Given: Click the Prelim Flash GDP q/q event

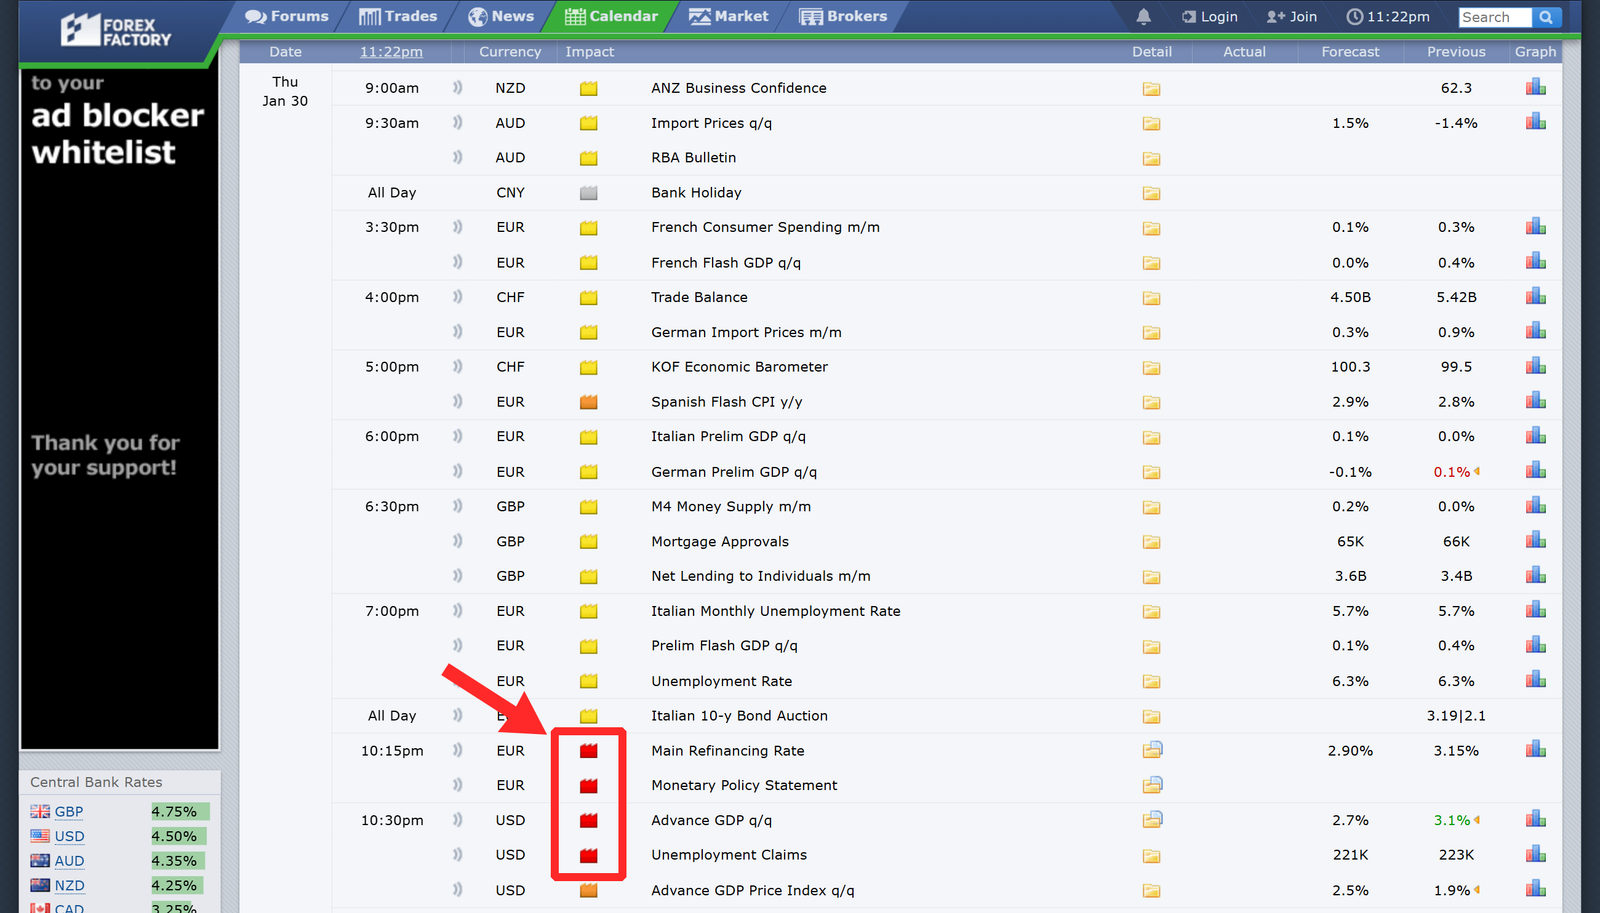Looking at the screenshot, I should [724, 646].
